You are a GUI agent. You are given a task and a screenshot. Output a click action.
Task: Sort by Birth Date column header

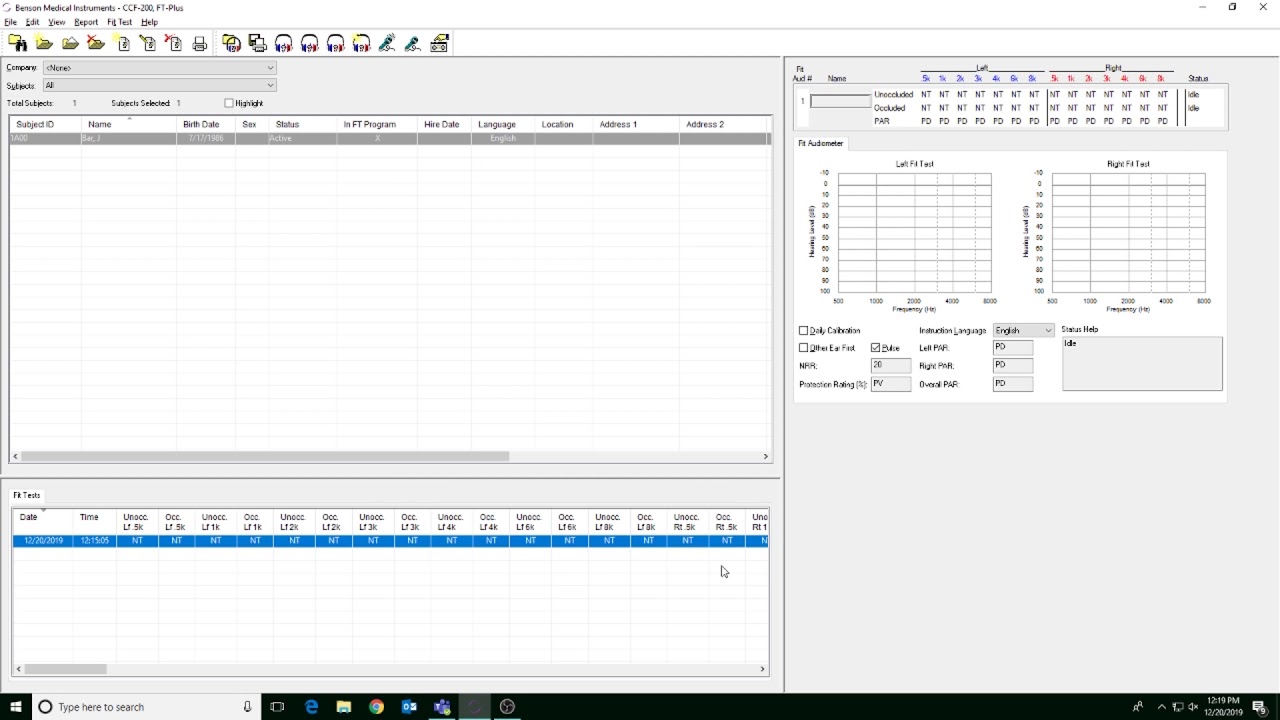(206, 124)
